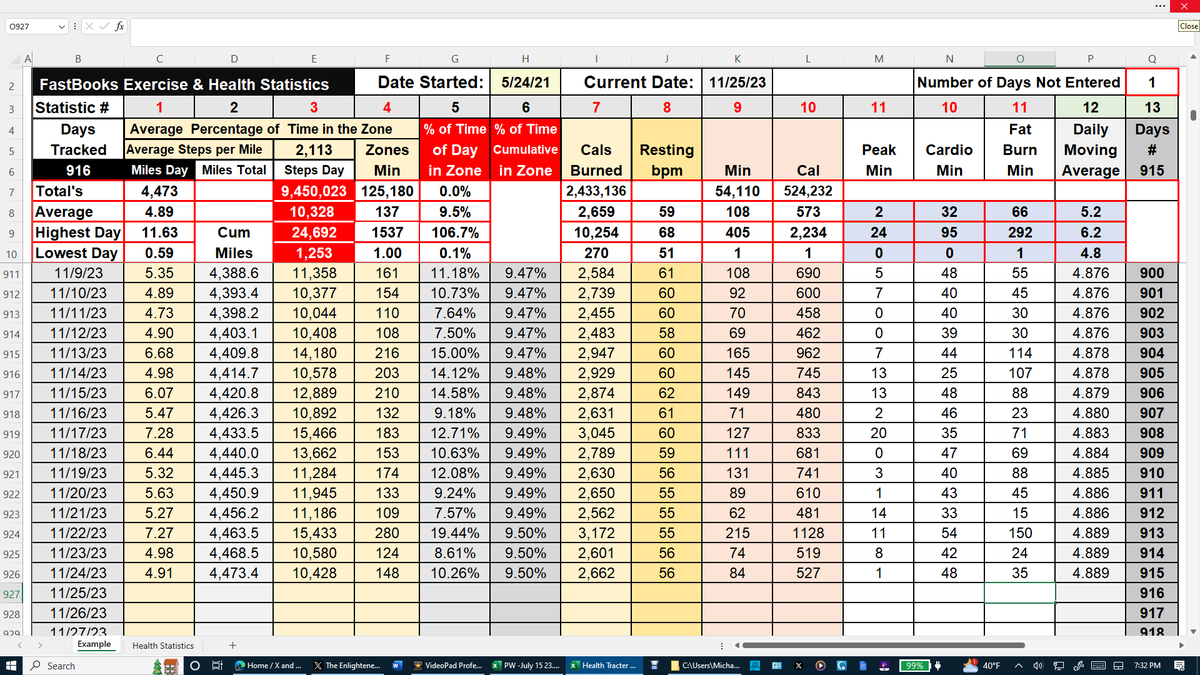Click the vertical scrollbar down arrow
Viewport: 1200px width, 675px height.
point(1192,631)
